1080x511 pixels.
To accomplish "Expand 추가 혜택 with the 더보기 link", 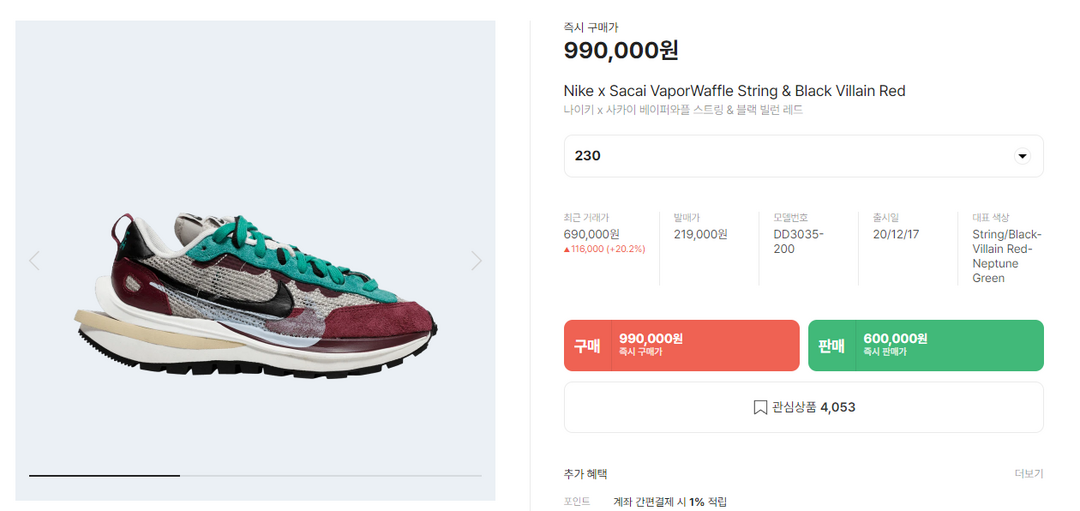I will coord(1028,474).
